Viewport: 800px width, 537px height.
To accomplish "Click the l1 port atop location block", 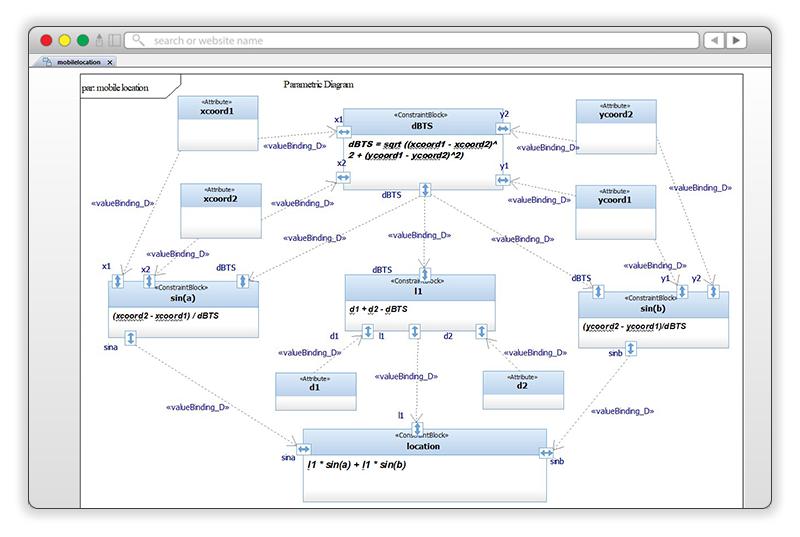I will click(418, 429).
